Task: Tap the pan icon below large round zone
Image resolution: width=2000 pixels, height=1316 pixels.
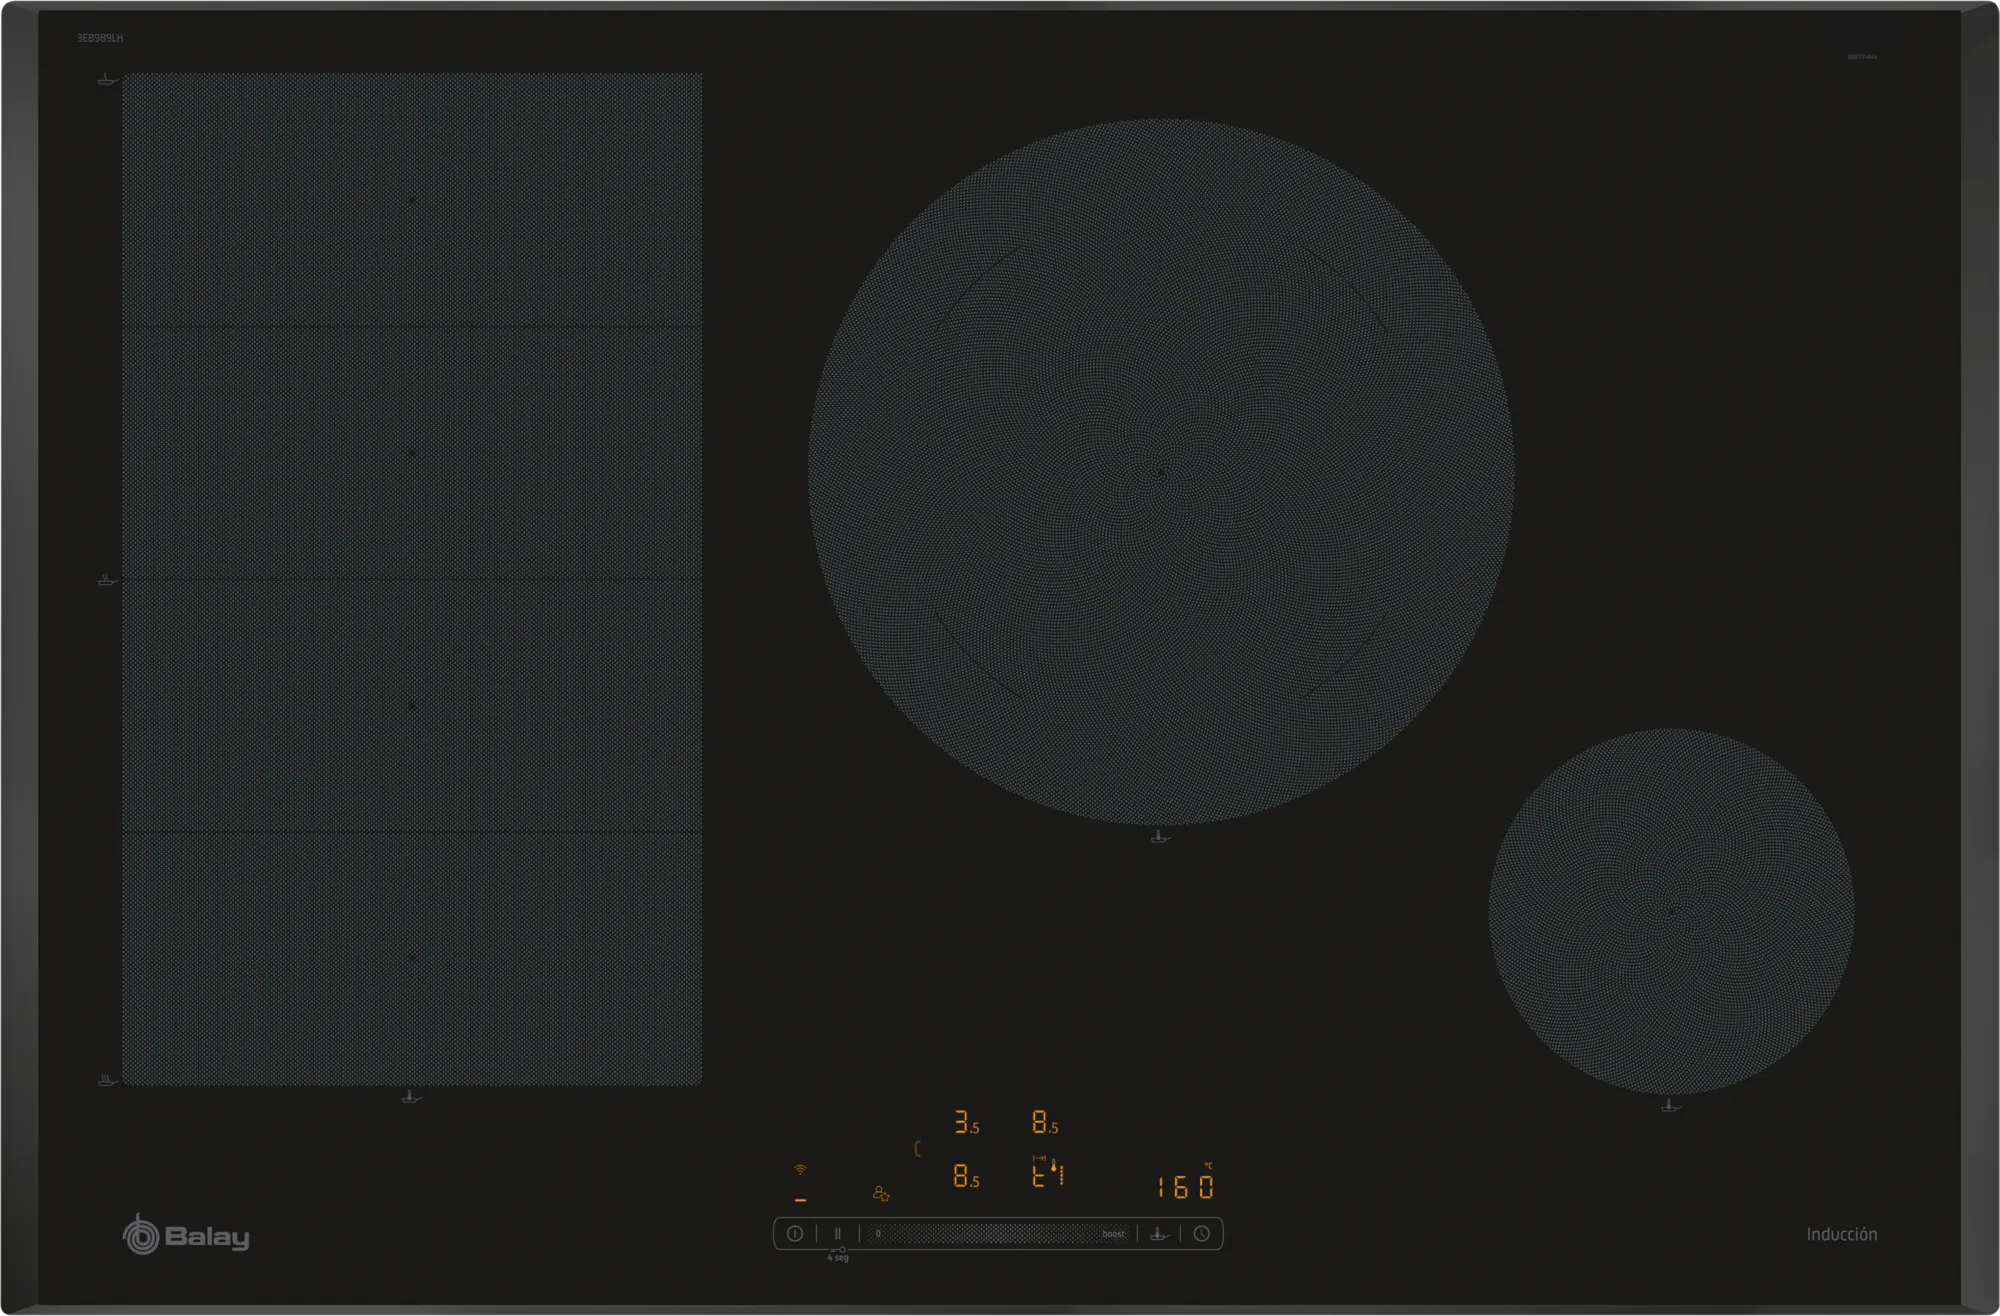Action: [x=1159, y=837]
